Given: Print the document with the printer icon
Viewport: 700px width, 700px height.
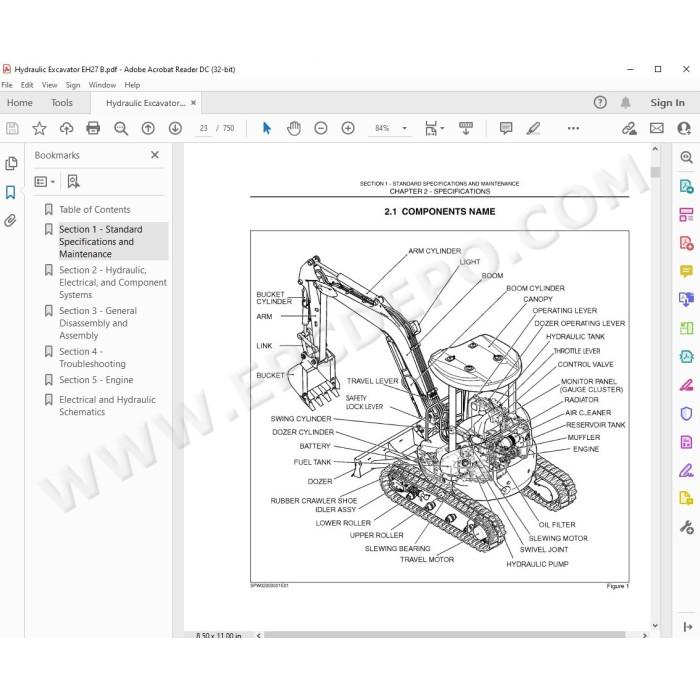Looking at the screenshot, I should (93, 129).
